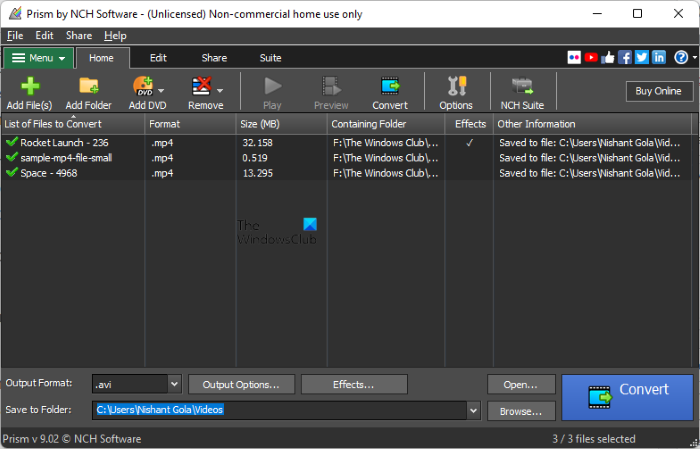Screen dimensions: 700x449
Task: Switch to the Home tab
Action: [101, 58]
